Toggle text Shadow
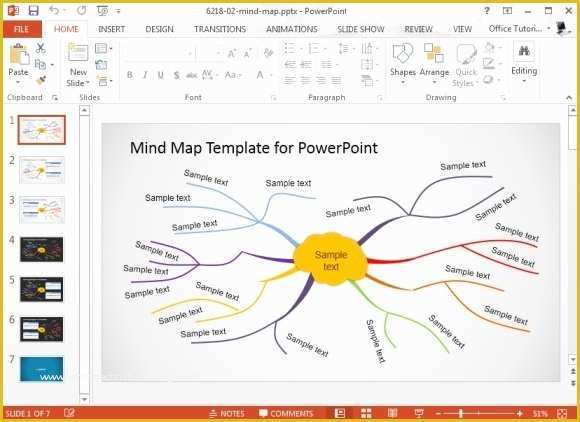This screenshot has width=580, height=422. (x=176, y=75)
